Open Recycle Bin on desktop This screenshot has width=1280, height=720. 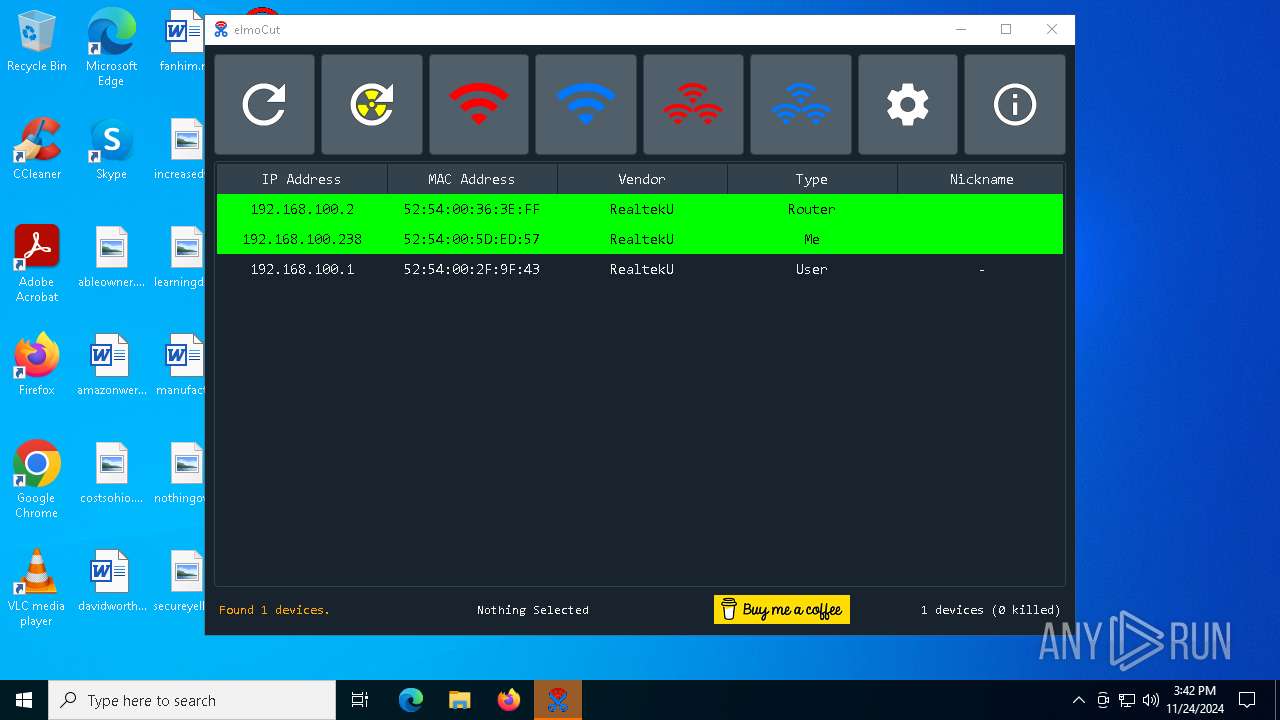(x=37, y=42)
